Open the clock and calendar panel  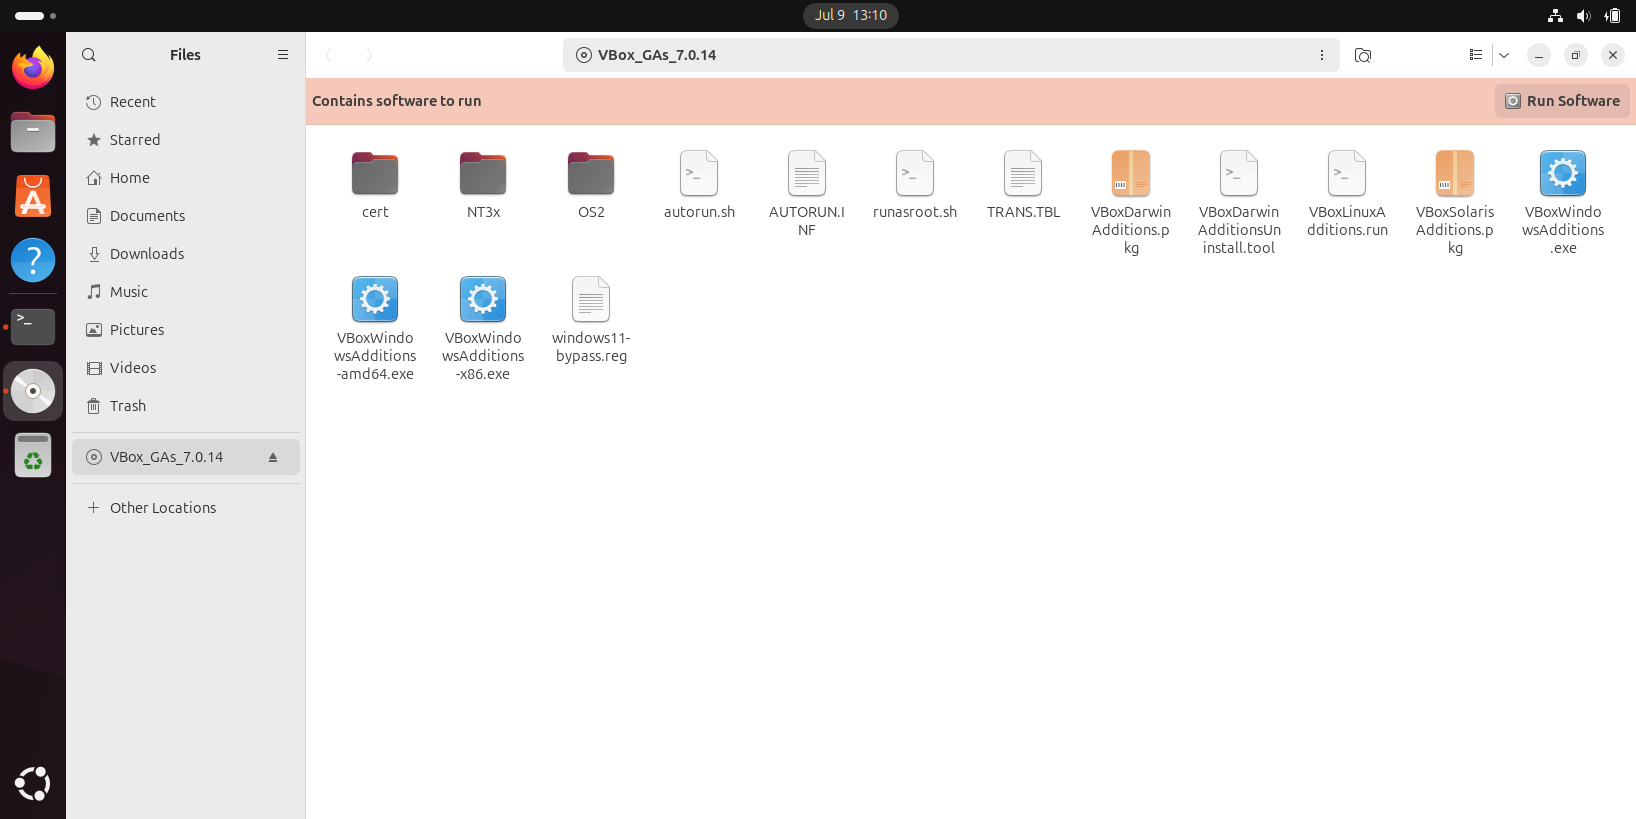(x=851, y=15)
